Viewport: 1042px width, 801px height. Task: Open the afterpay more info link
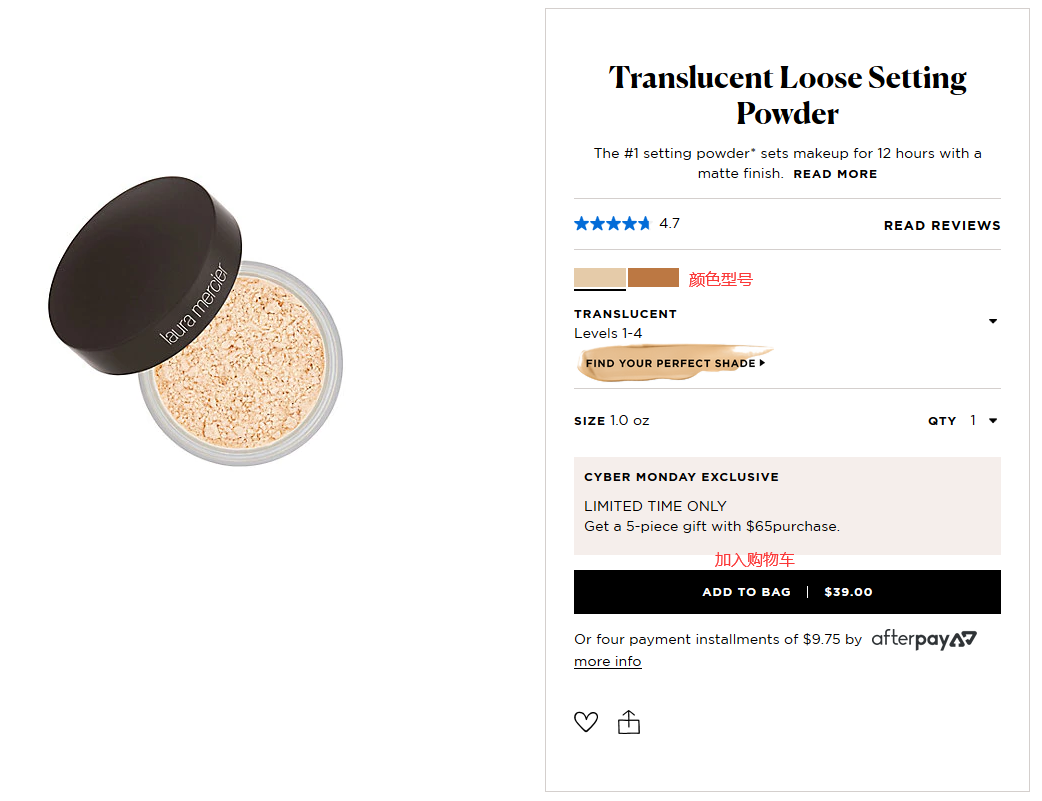(608, 662)
